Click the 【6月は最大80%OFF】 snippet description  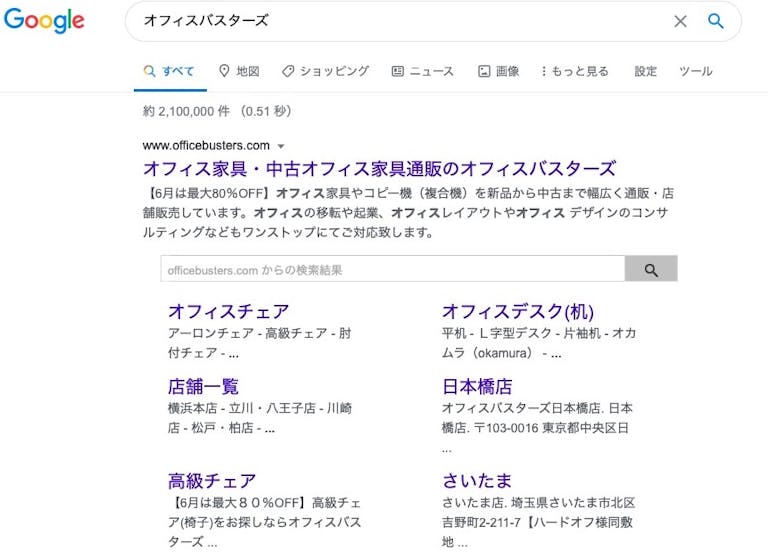[408, 213]
